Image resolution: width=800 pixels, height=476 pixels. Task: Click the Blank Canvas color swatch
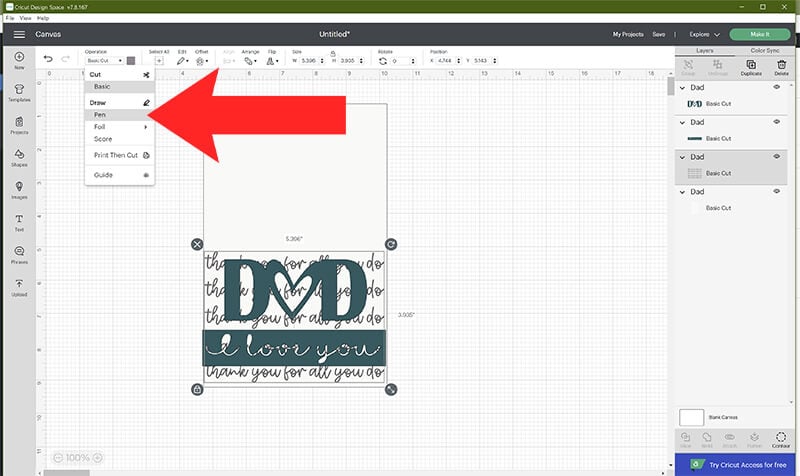tap(691, 417)
